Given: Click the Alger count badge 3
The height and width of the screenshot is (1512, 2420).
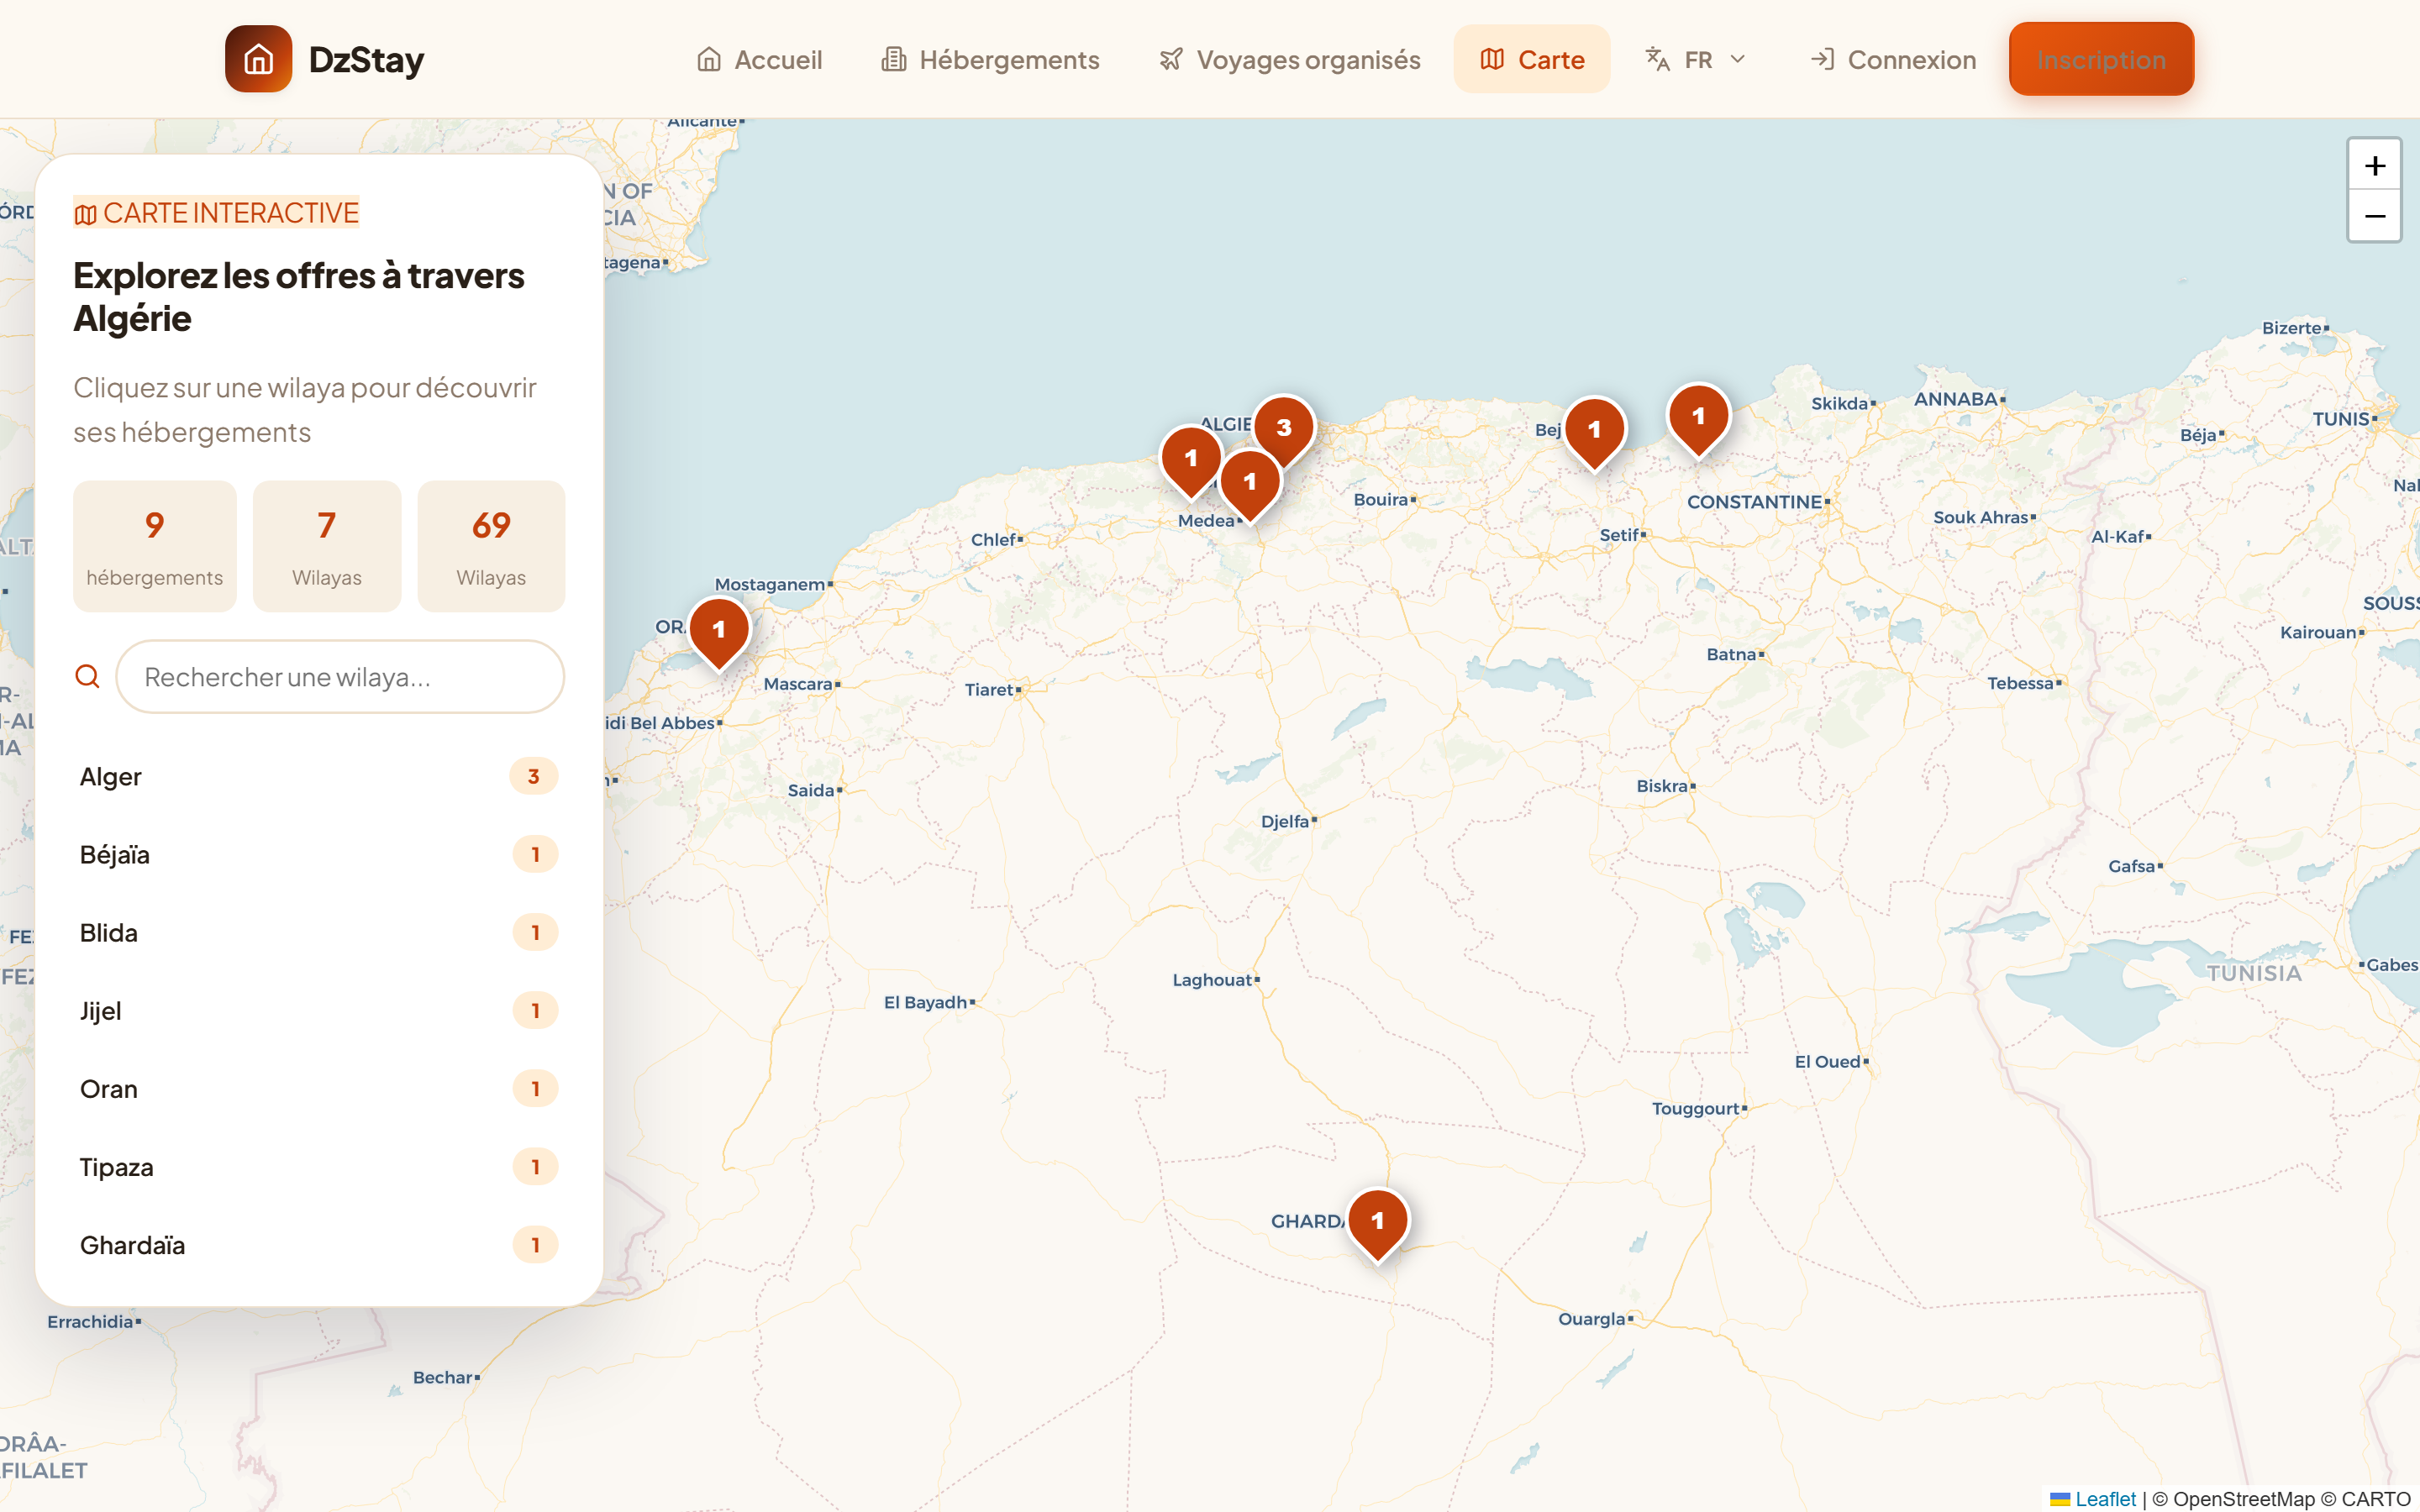Looking at the screenshot, I should click(x=534, y=776).
